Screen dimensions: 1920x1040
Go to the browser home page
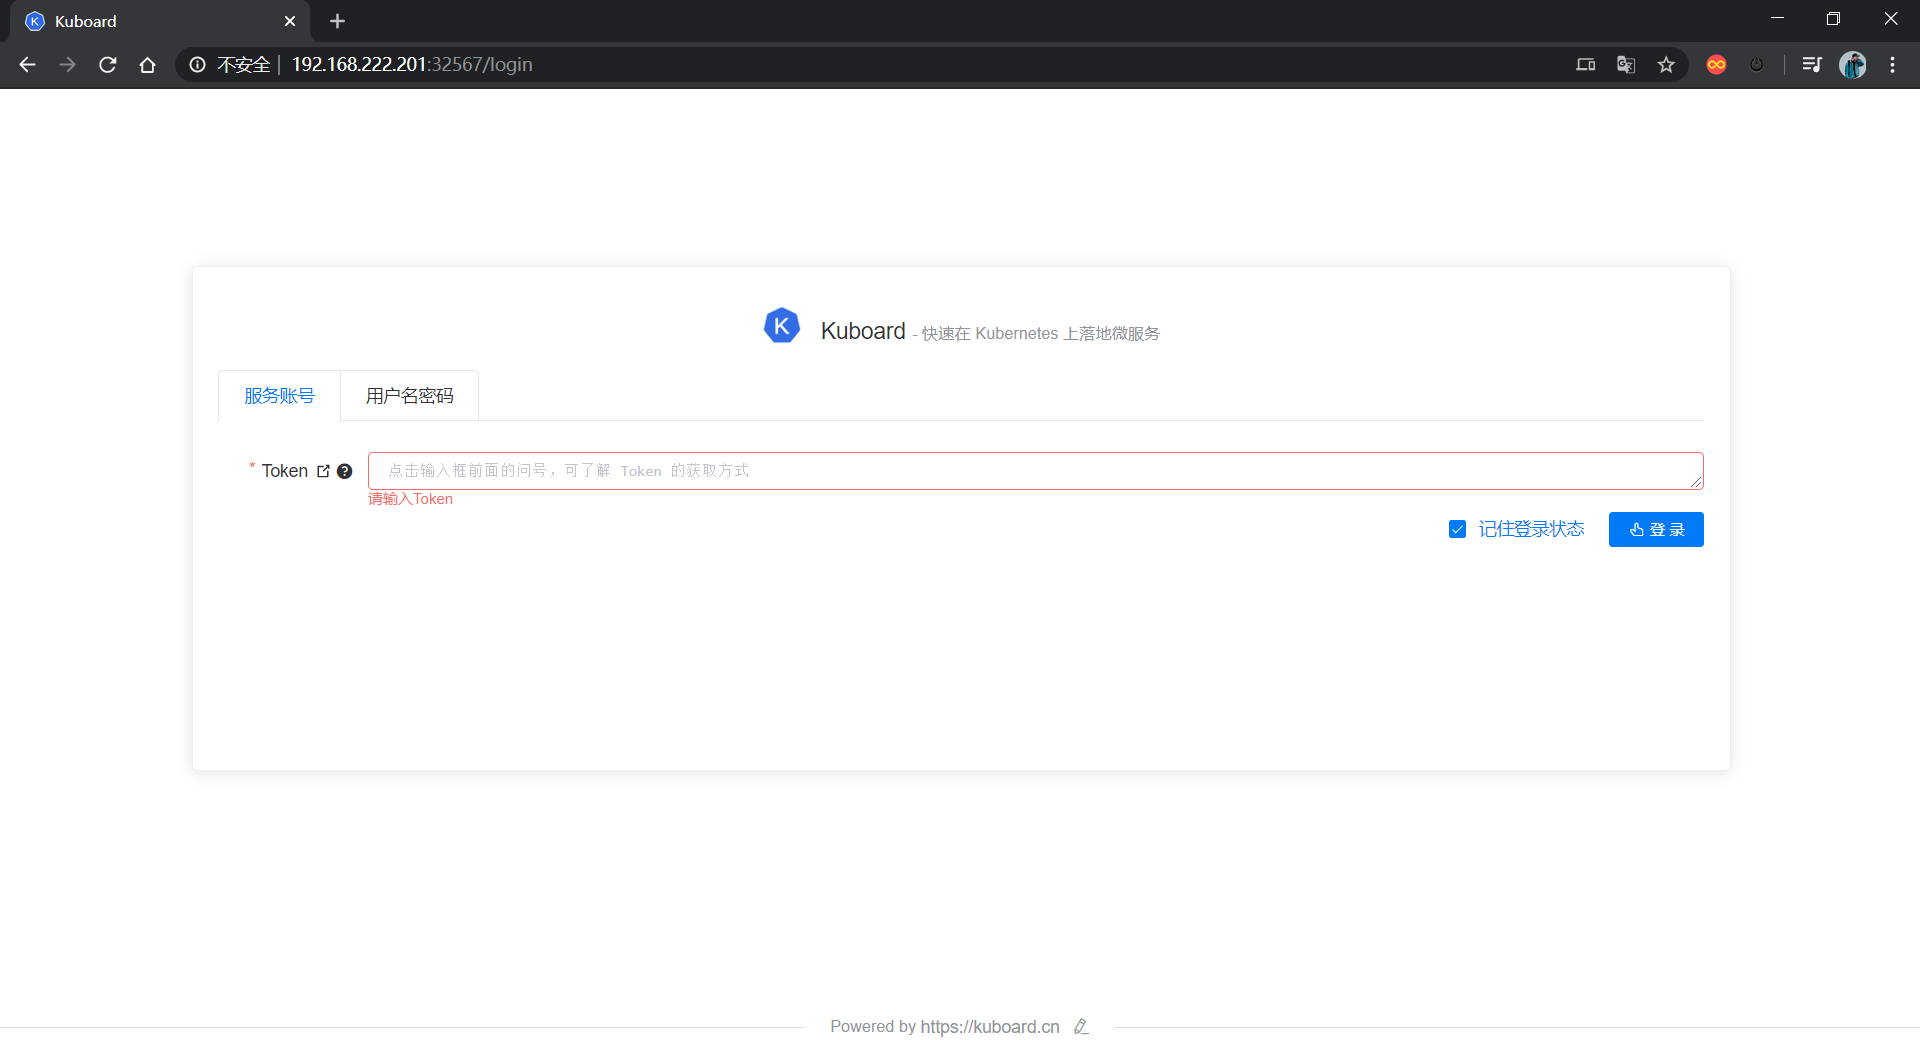click(x=148, y=65)
